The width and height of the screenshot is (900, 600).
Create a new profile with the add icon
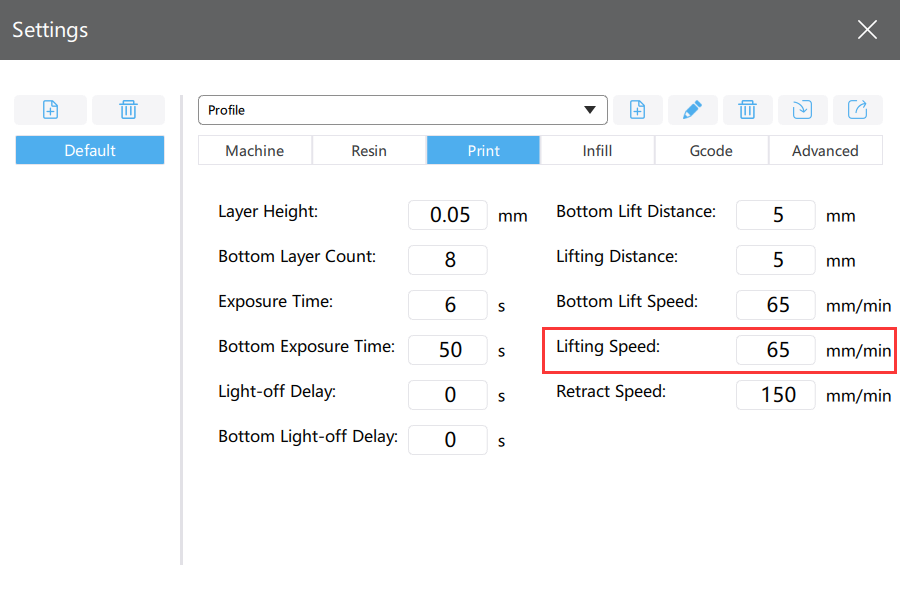[x=637, y=110]
